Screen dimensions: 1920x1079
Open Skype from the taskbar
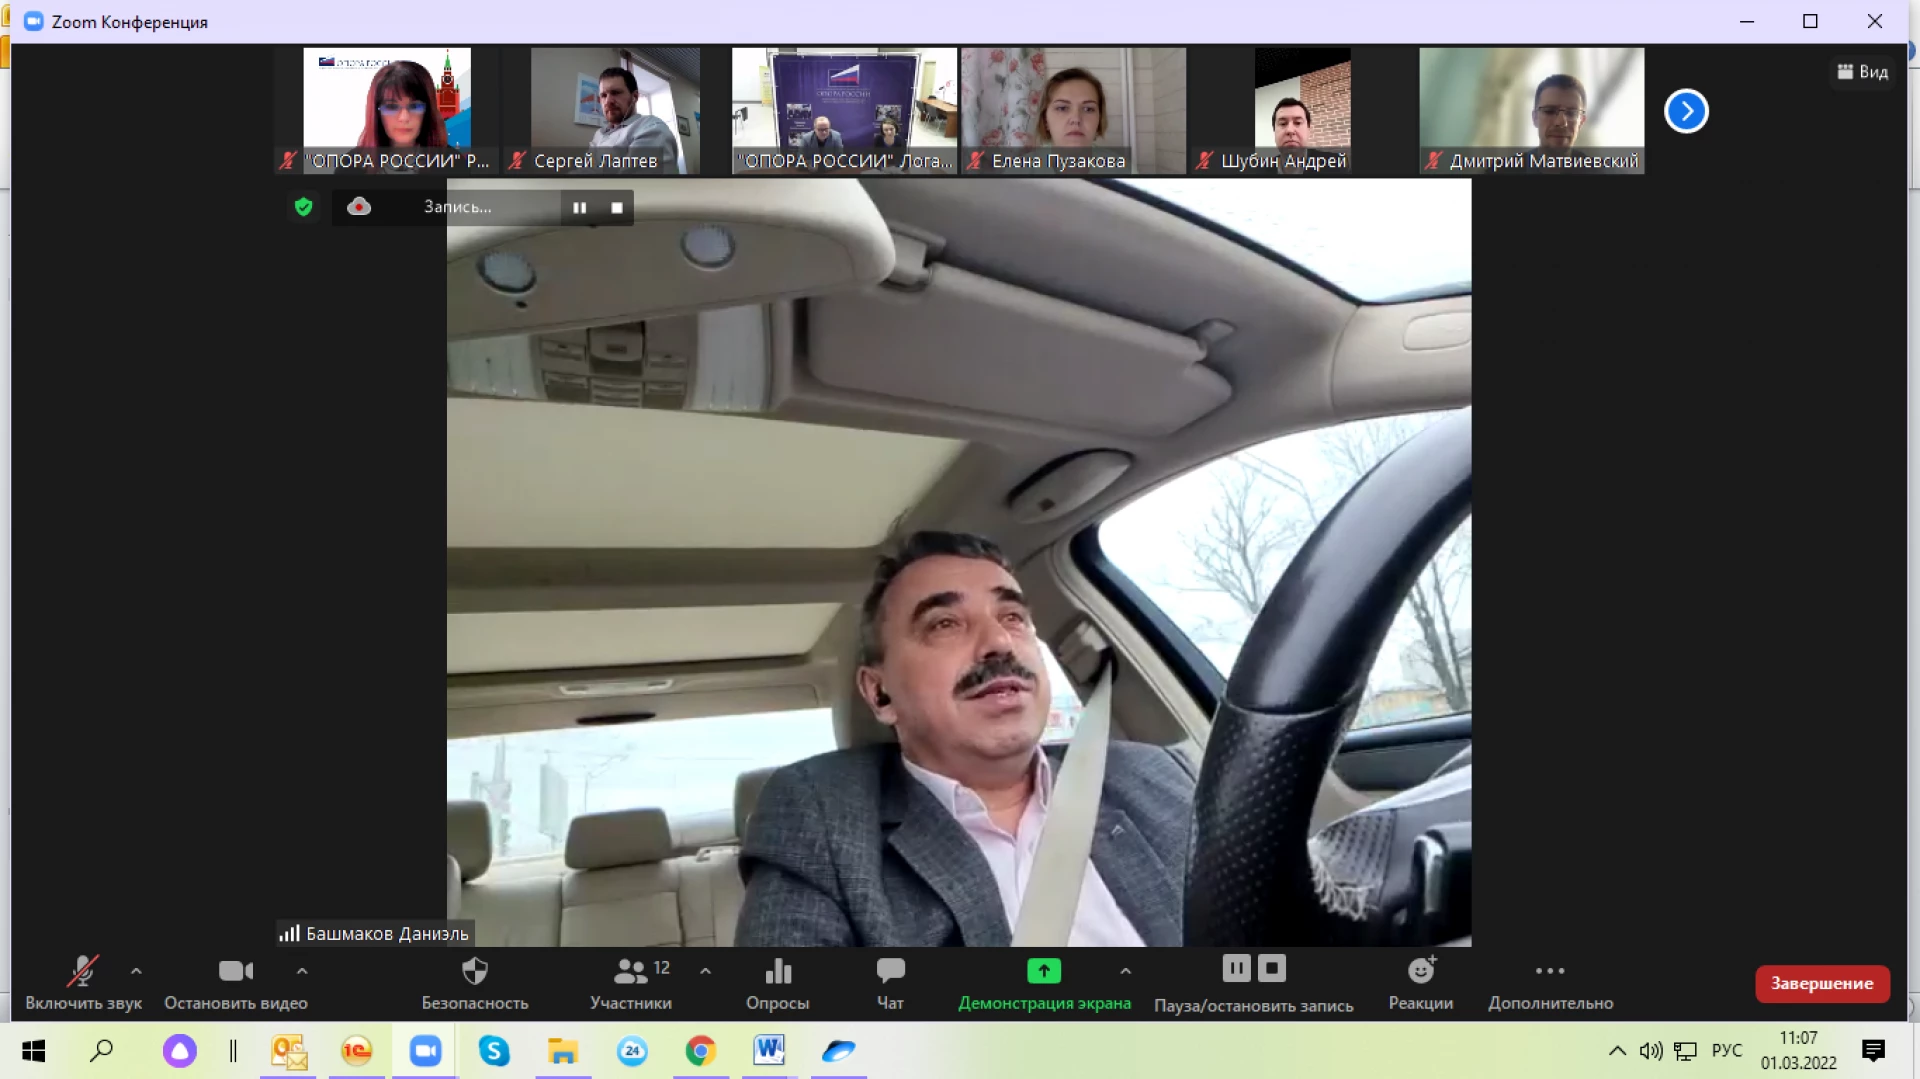(494, 1051)
